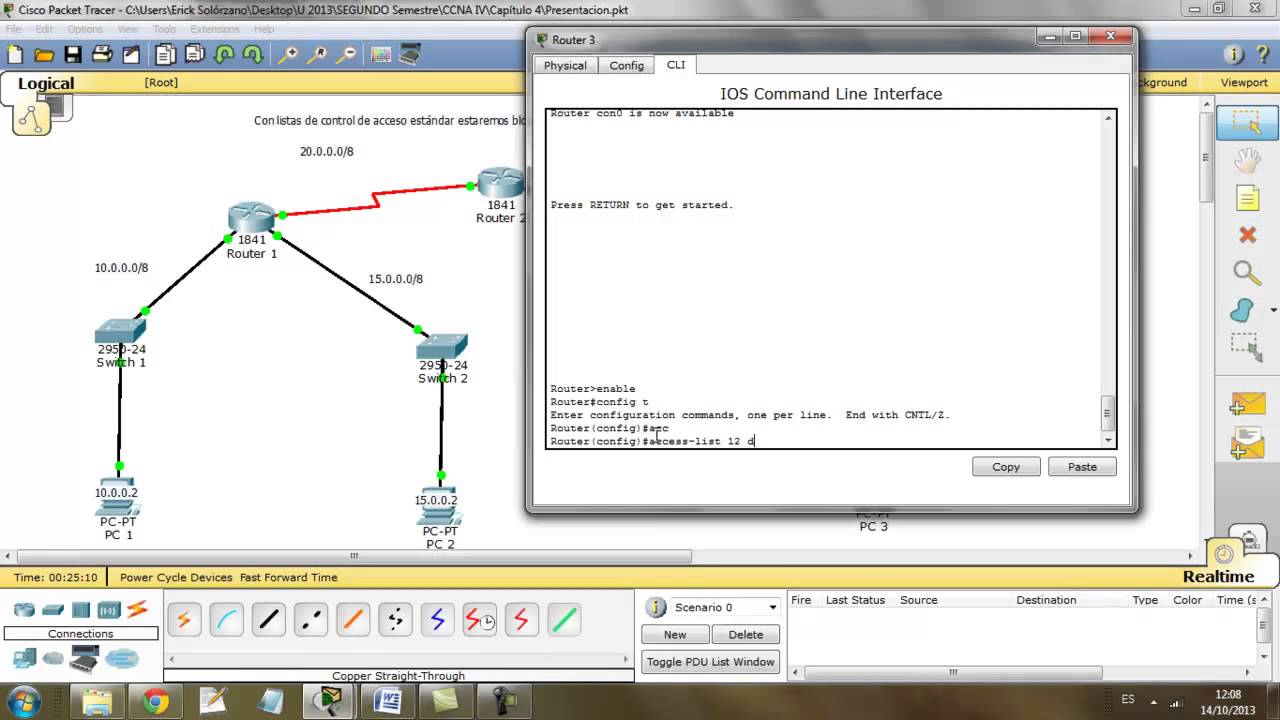Reset workspace zoom with magnifier R icon
Viewport: 1280px width, 720px height.
tap(318, 55)
